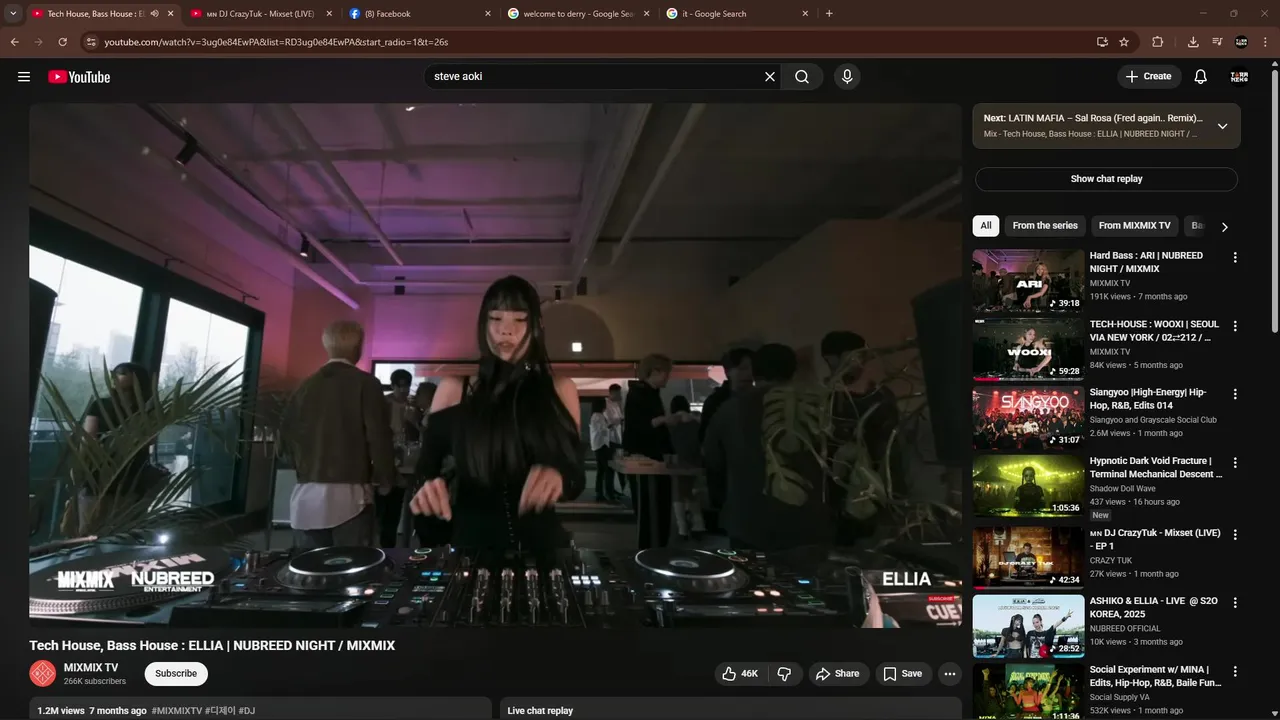Image resolution: width=1280 pixels, height=720 pixels.
Task: Click Live chat replay heading
Action: pos(540,711)
